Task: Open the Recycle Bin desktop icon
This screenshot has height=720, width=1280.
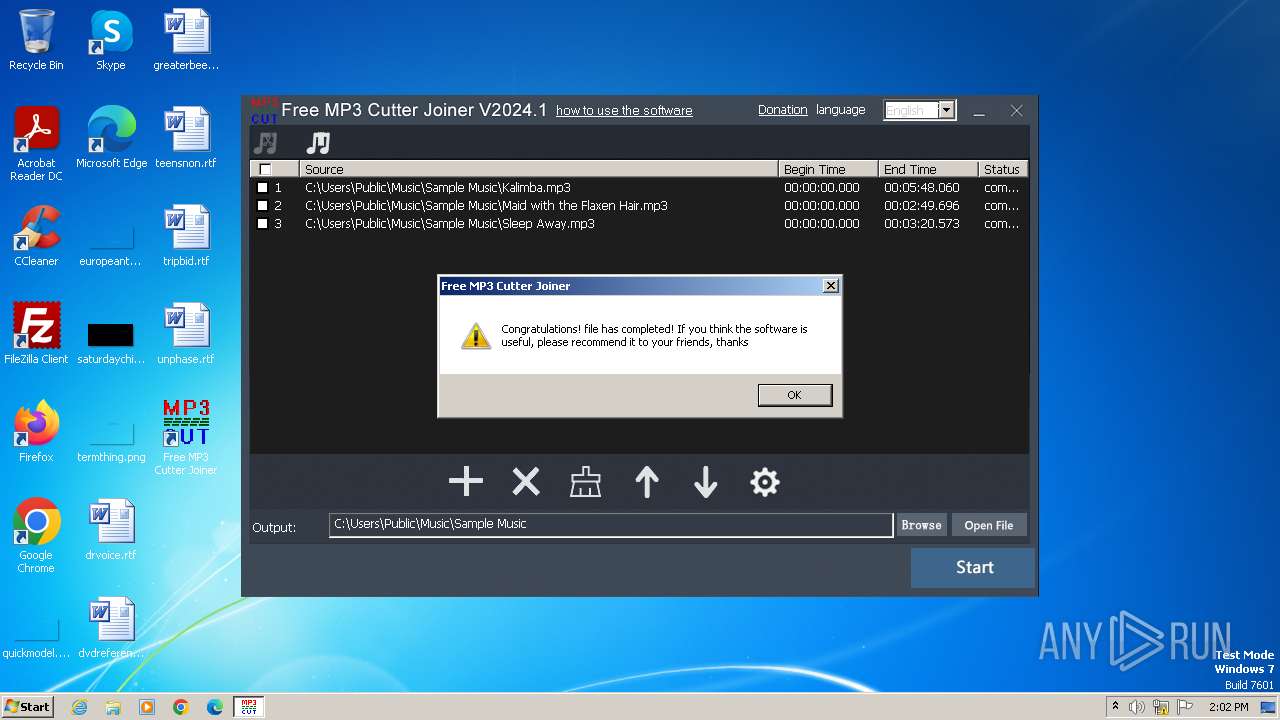Action: (36, 41)
